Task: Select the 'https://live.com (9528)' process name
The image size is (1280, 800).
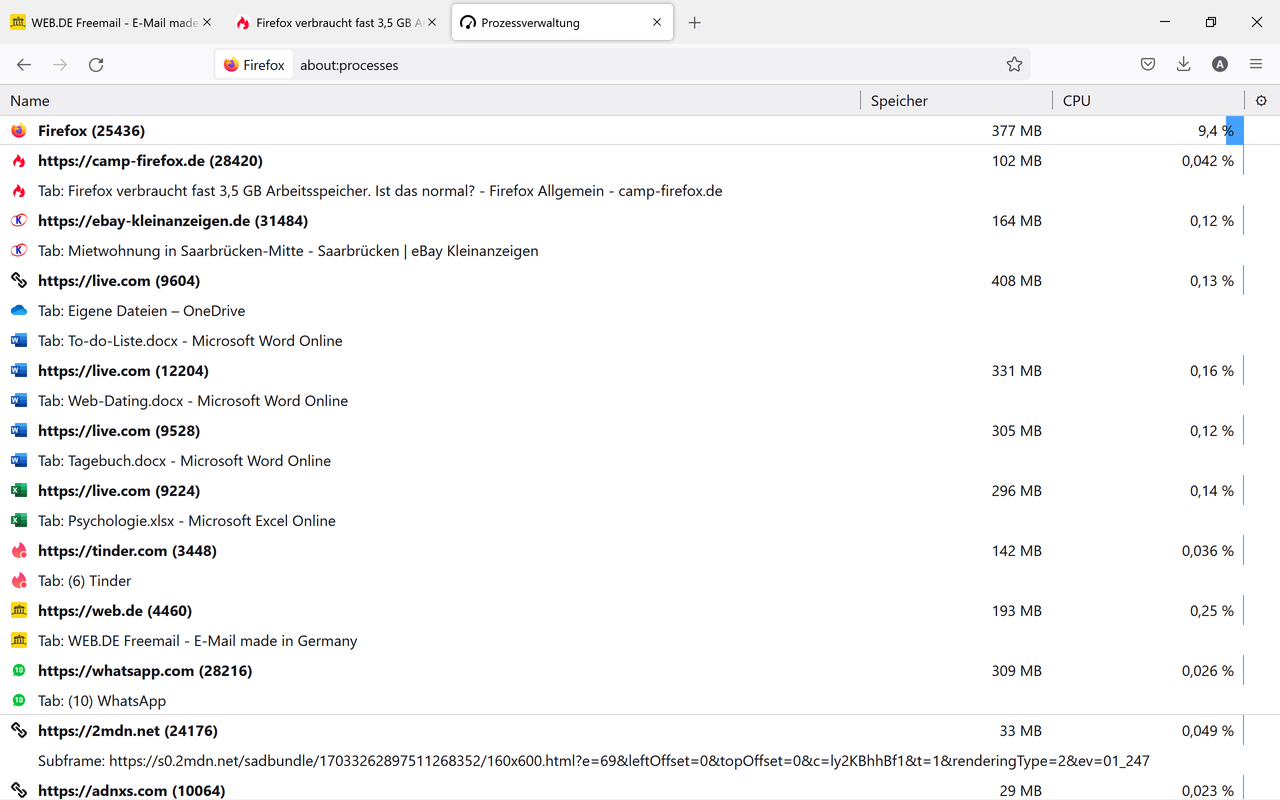Action: [x=119, y=431]
